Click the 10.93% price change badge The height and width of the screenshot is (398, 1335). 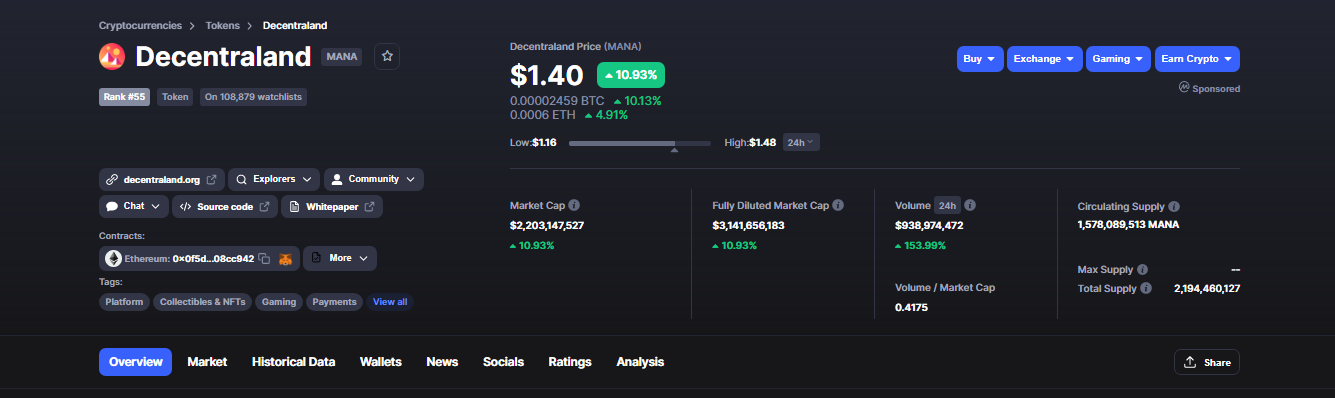tap(631, 75)
